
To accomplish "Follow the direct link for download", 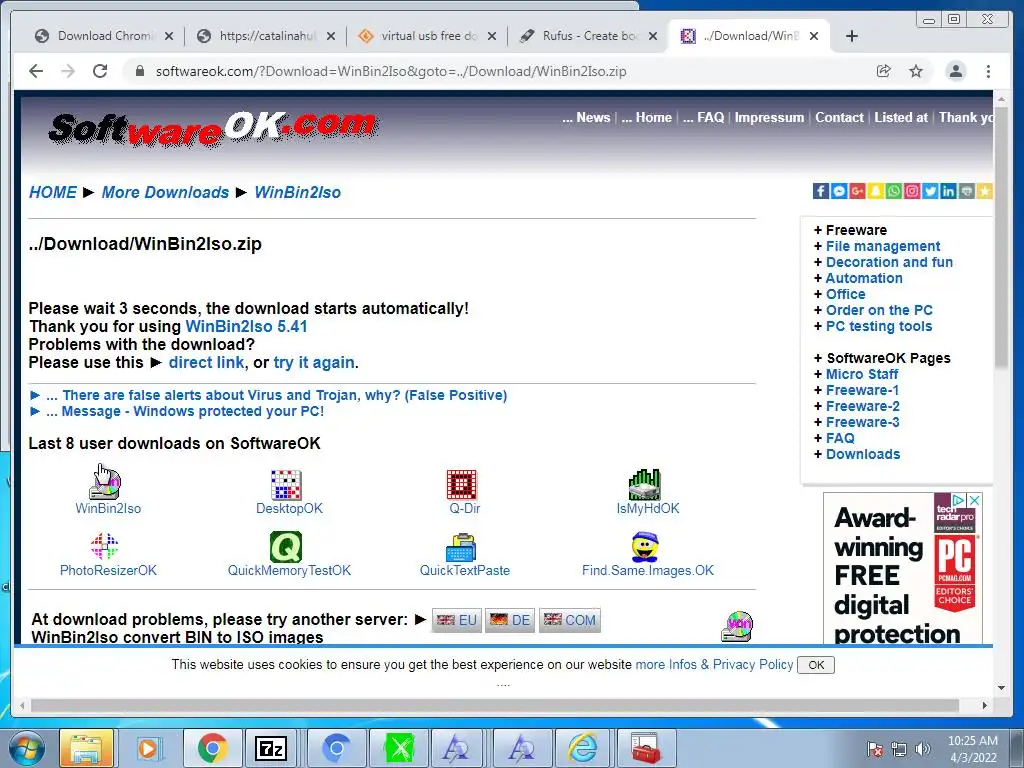I will [206, 362].
